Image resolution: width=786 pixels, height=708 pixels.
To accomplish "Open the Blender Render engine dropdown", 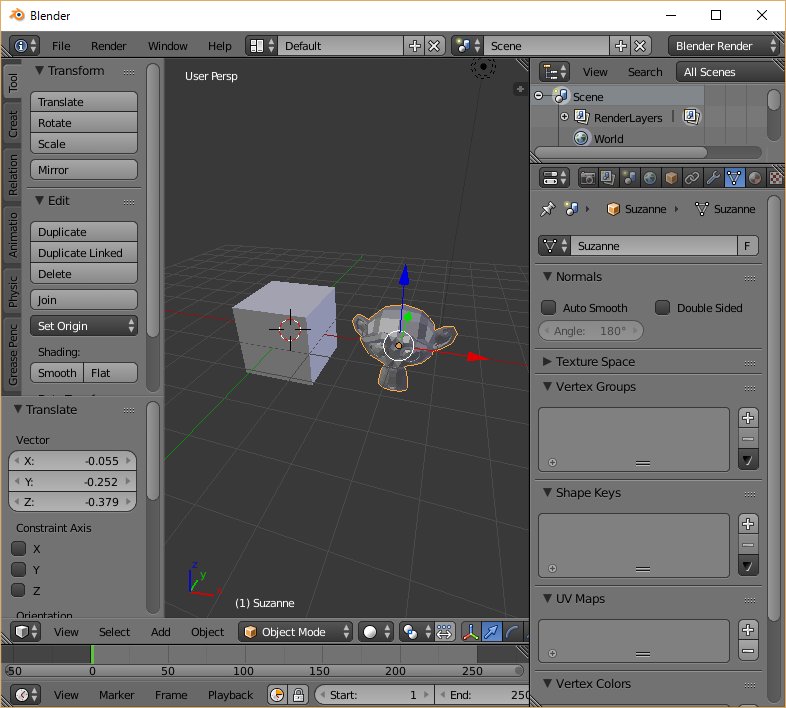I will pos(724,46).
